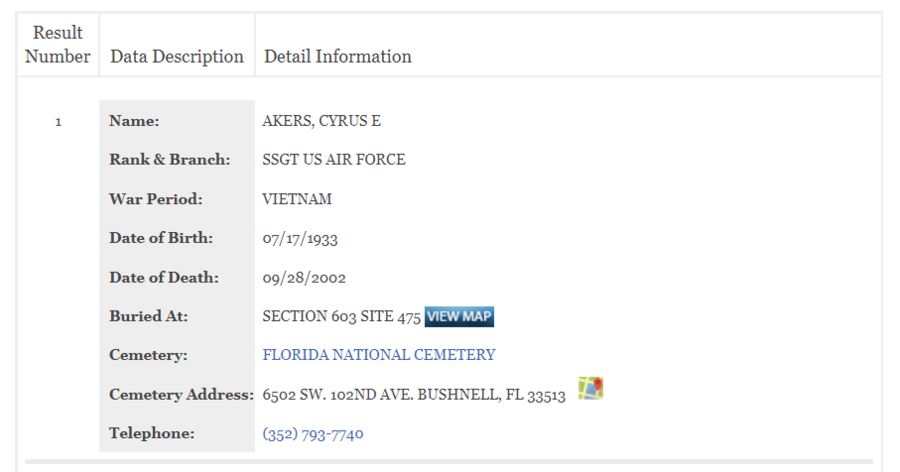Click the Buried At: label
The image size is (900, 472).
coord(149,316)
